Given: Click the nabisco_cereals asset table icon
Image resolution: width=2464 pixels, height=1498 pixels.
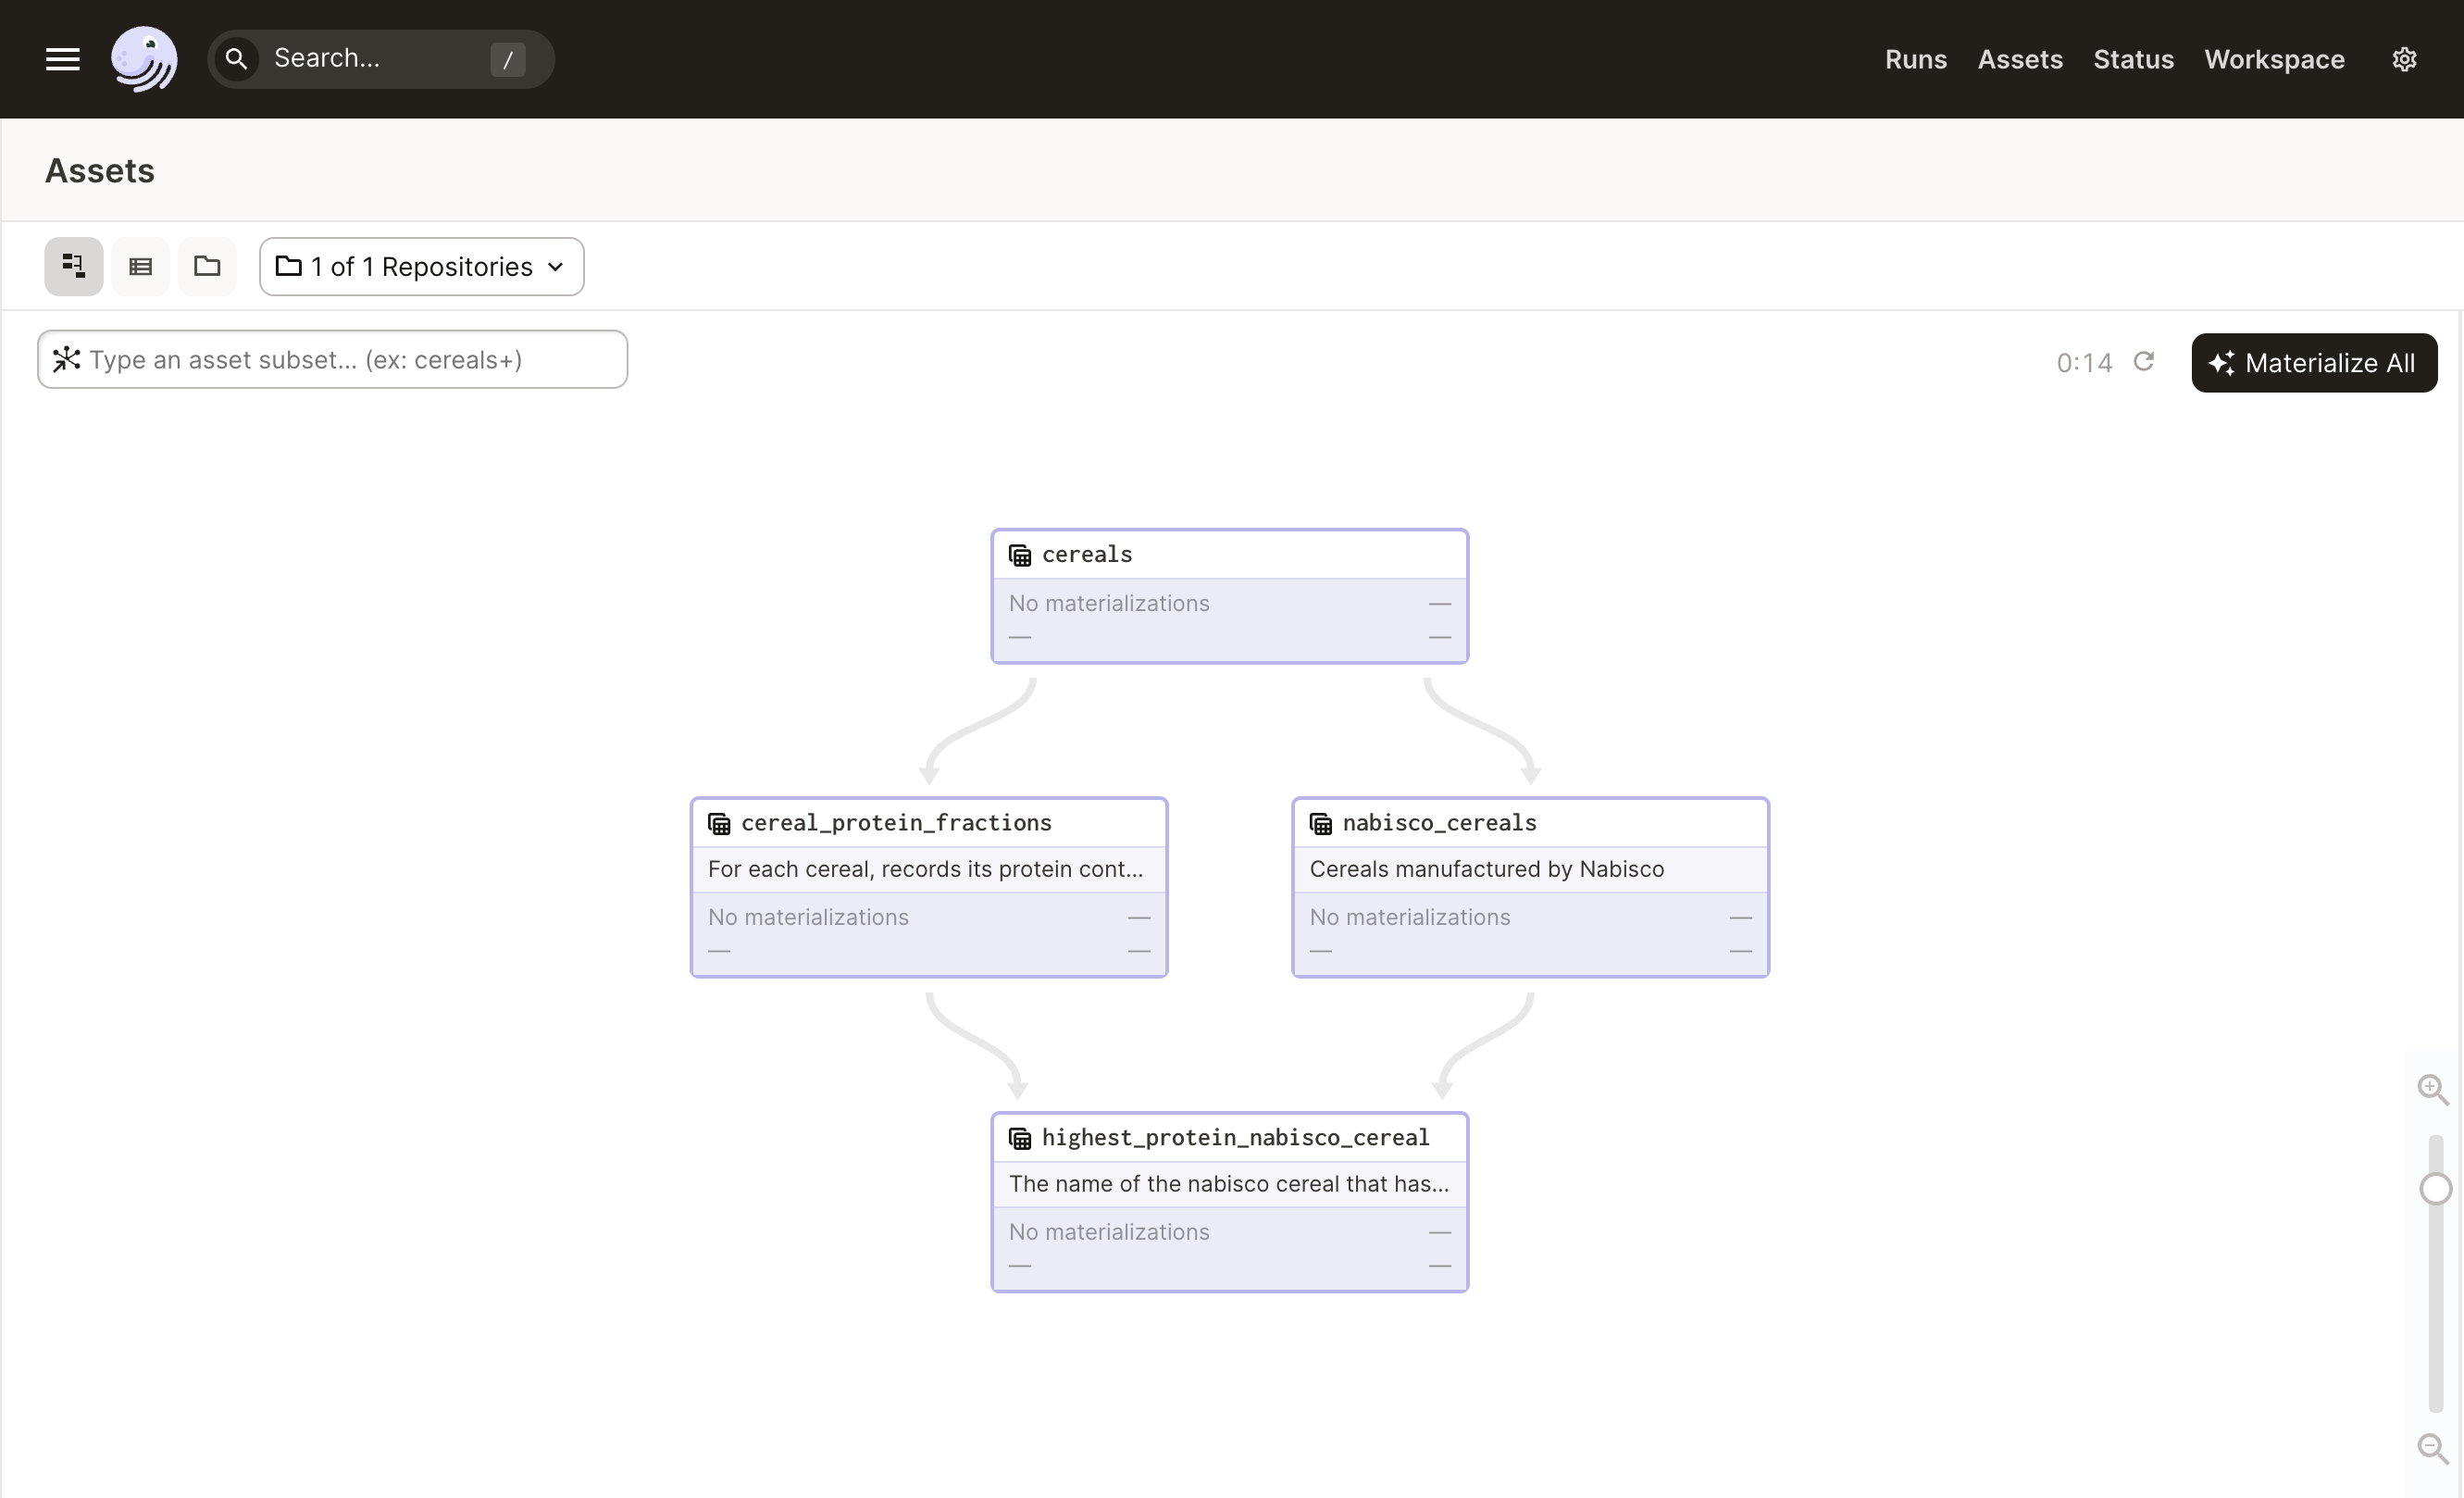Looking at the screenshot, I should [x=1320, y=823].
